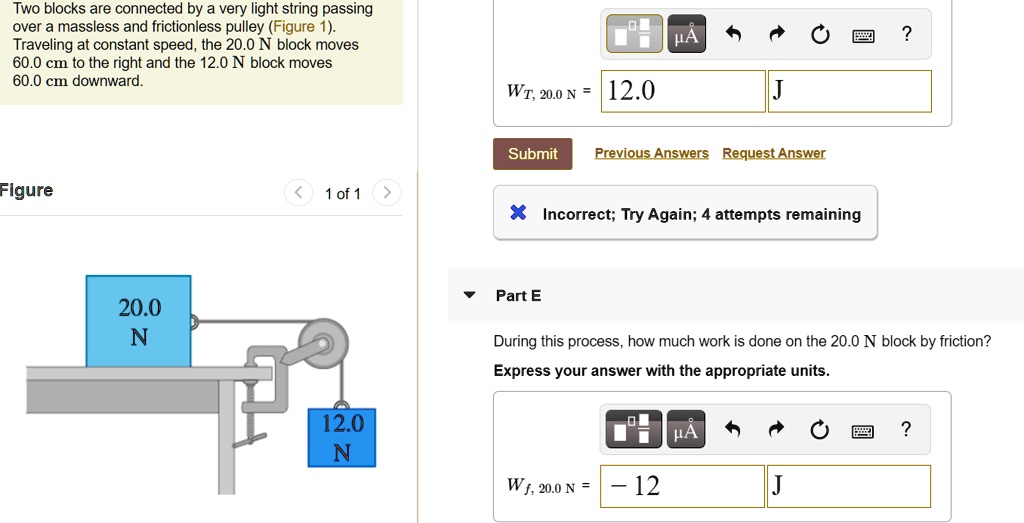Viewport: 1024px width, 523px height.
Task: Show keyboard shortcuts in Part E toolbar
Action: click(x=863, y=430)
